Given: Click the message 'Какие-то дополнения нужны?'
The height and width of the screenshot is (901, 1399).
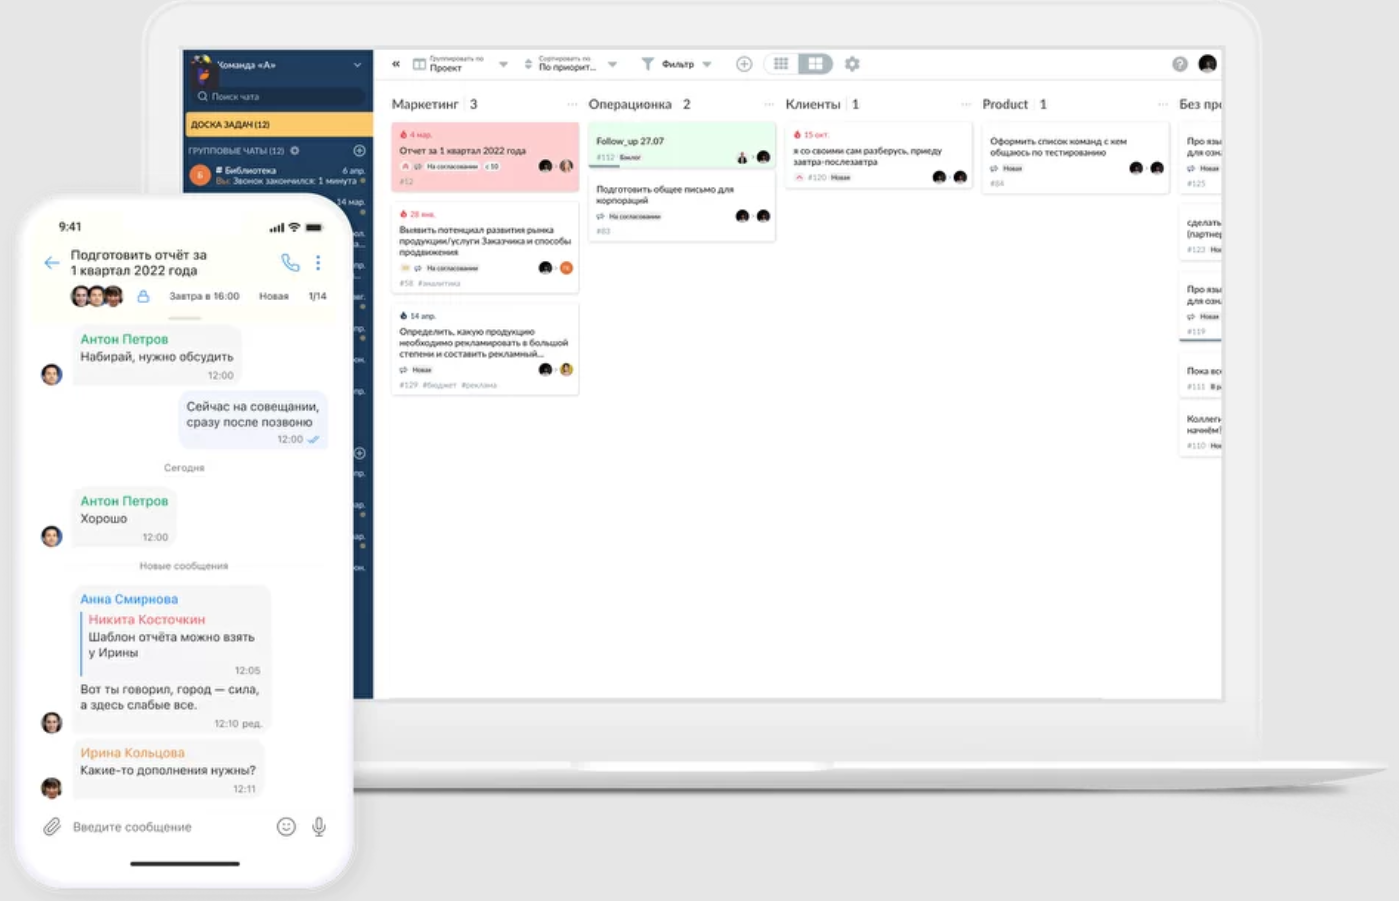Looking at the screenshot, I should 168,770.
